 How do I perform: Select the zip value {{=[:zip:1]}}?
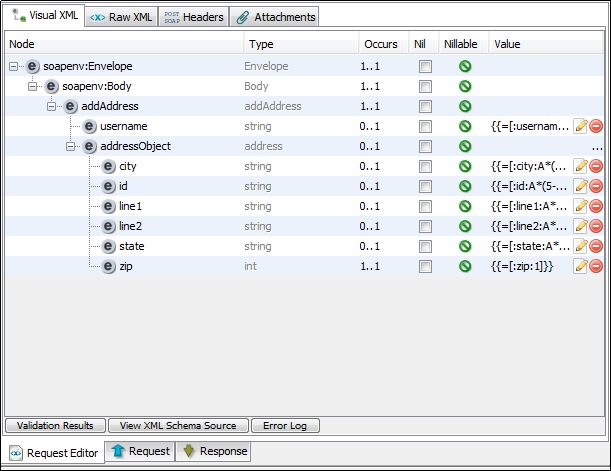[522, 266]
